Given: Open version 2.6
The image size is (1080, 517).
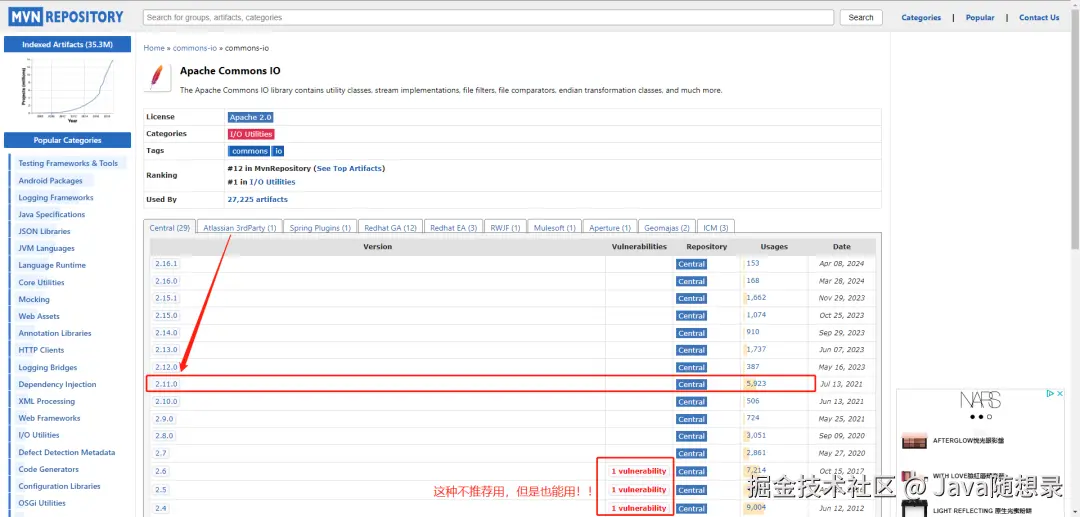Looking at the screenshot, I should pyautogui.click(x=160, y=471).
